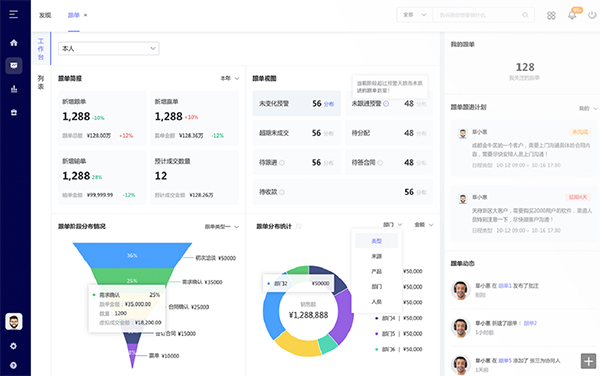Open the 全部 scope dropdown beside search
This screenshot has height=376, width=600.
point(414,15)
